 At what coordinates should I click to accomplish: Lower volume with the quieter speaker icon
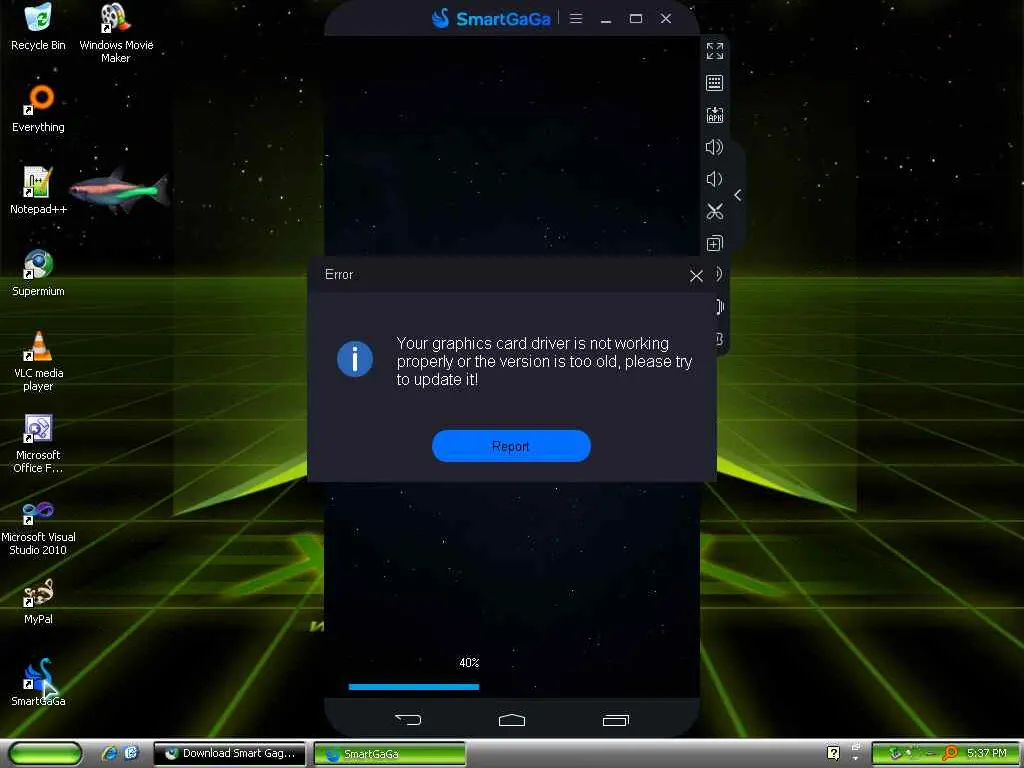coord(714,179)
